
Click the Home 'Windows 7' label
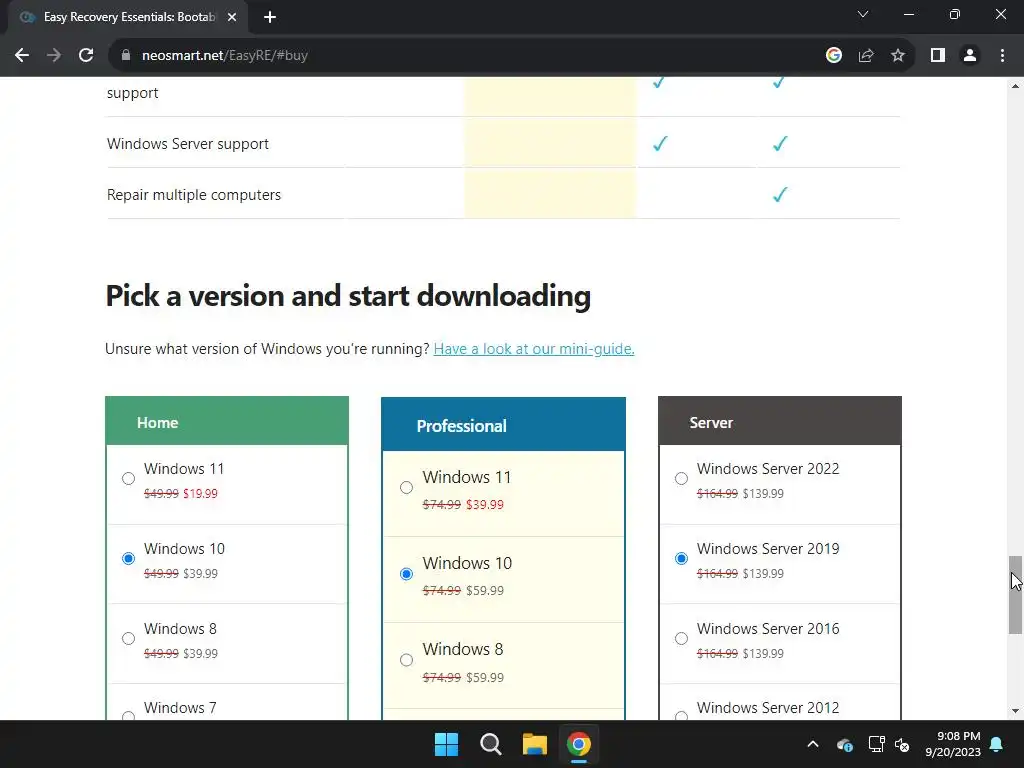[x=180, y=708]
